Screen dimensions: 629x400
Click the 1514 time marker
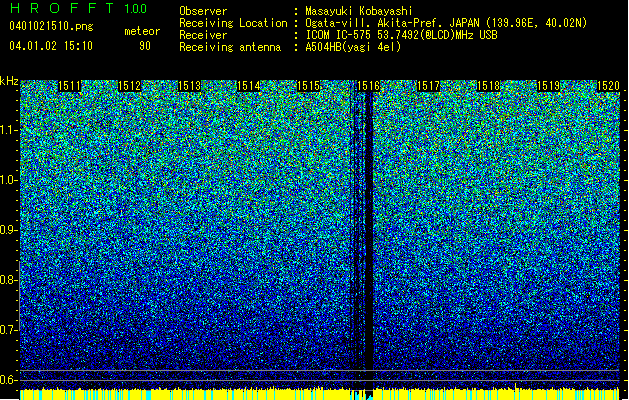[x=249, y=86]
